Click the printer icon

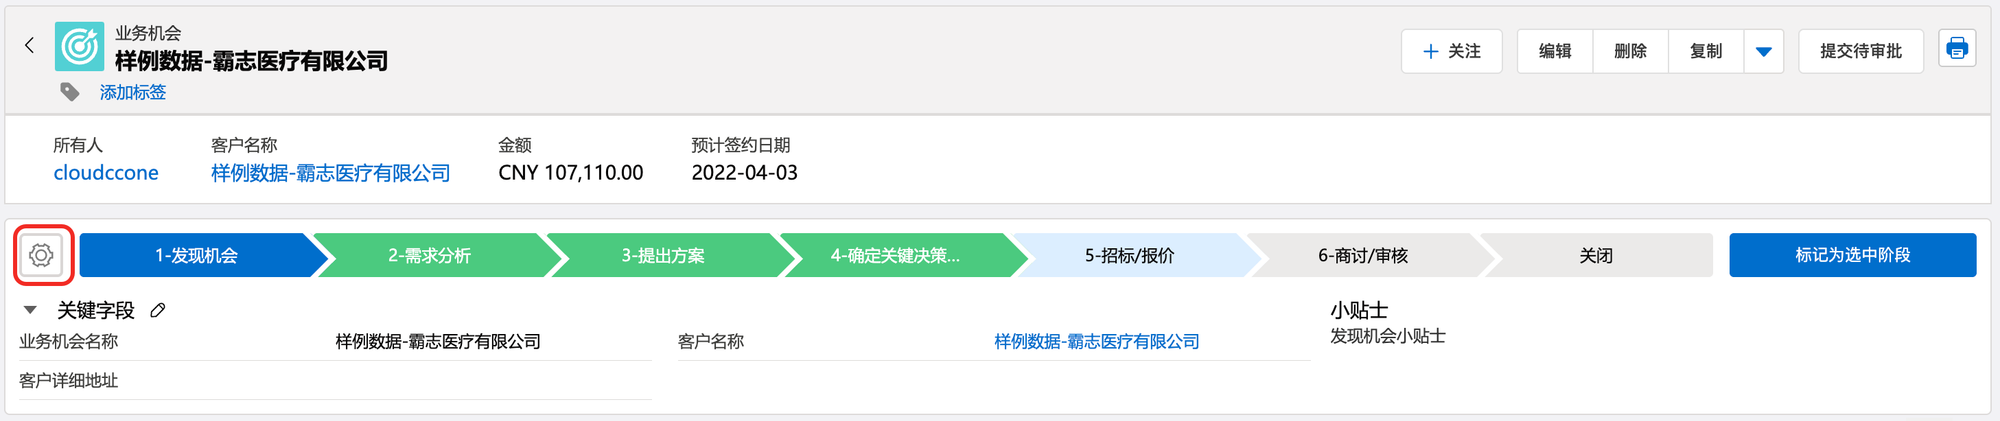[1957, 49]
